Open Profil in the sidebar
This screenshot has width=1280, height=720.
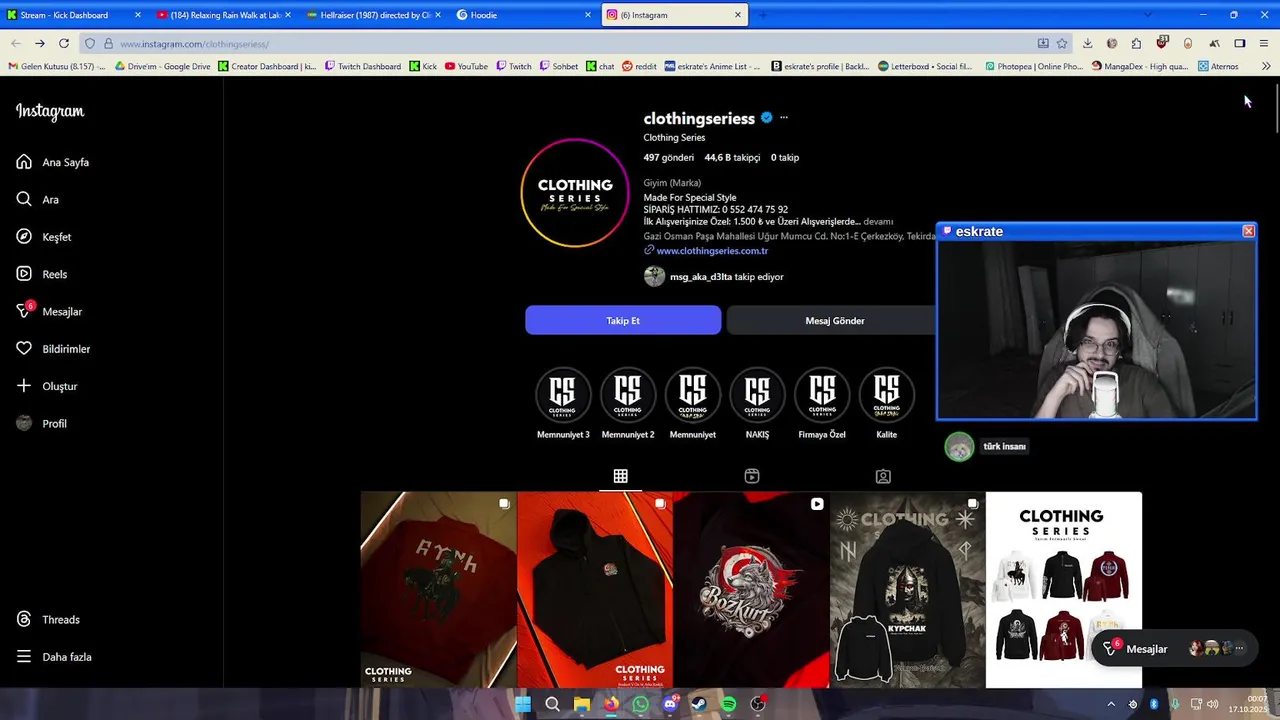[x=42, y=424]
